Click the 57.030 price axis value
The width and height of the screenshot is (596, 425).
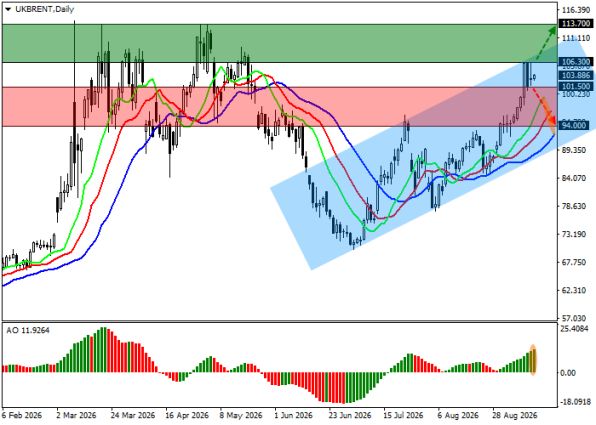574,318
